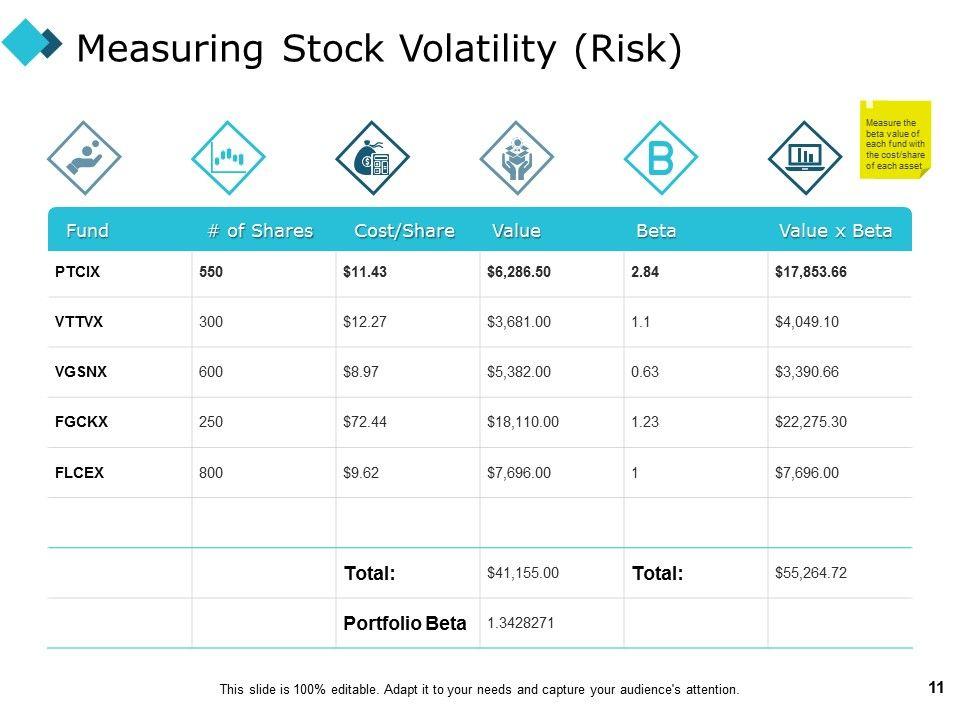This screenshot has height=720, width=960.
Task: Click the FGCKX fund name
Action: [x=82, y=422]
